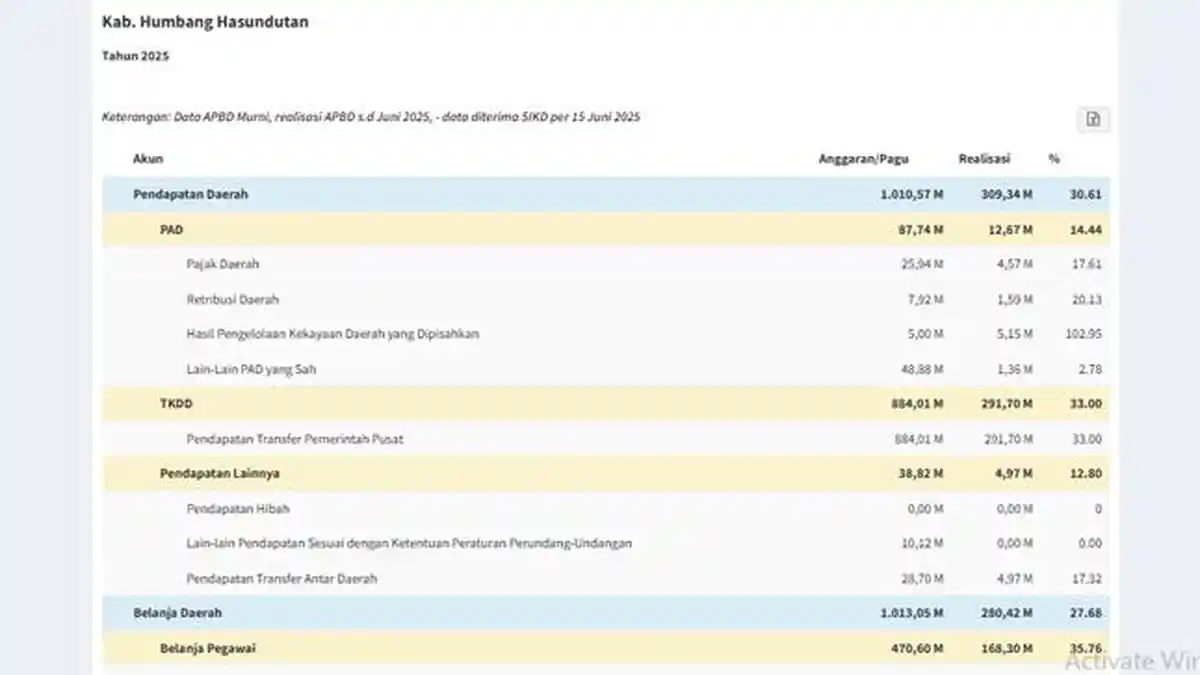Click the export file icon button
1200x675 pixels.
coord(1093,120)
